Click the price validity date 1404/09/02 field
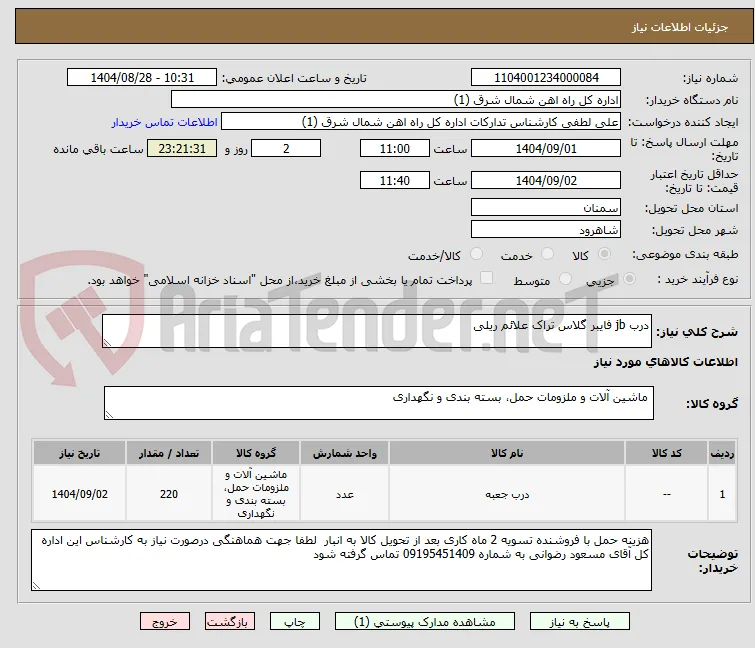This screenshot has height=648, width=755. pyautogui.click(x=546, y=180)
